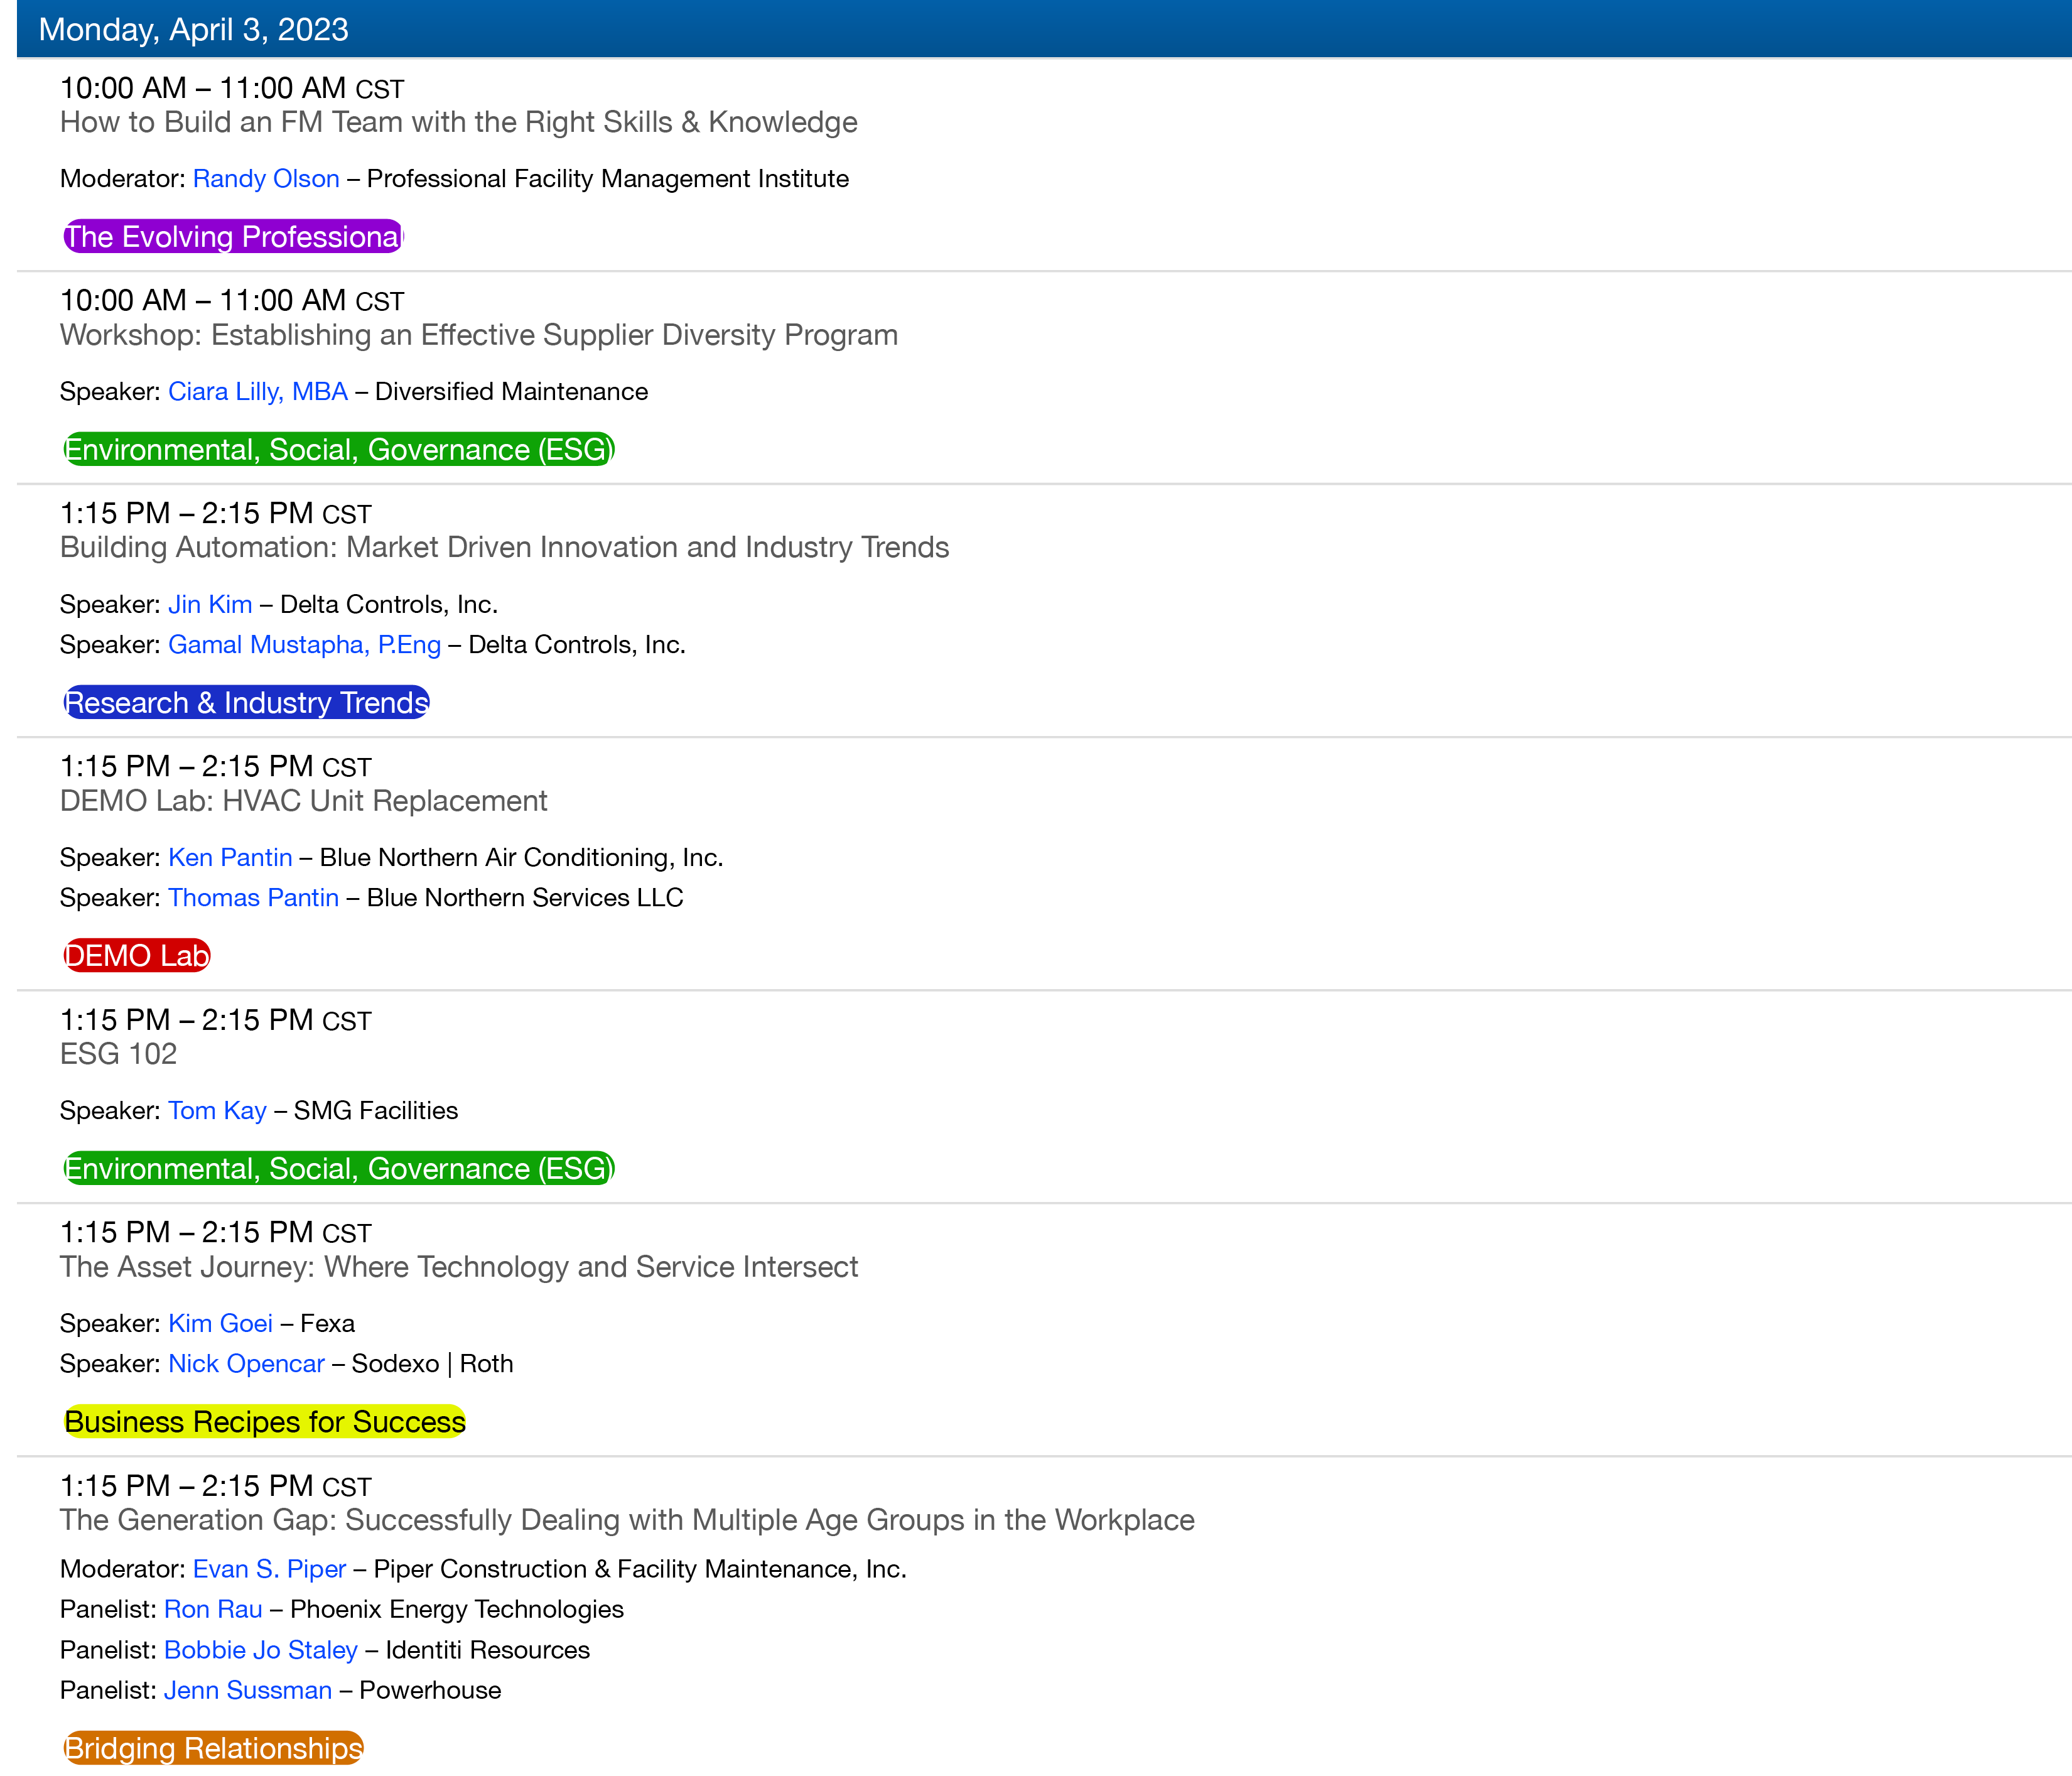The width and height of the screenshot is (2072, 1776).
Task: Open Gamal Mustapha, P.Eng profile link
Action: click(304, 645)
